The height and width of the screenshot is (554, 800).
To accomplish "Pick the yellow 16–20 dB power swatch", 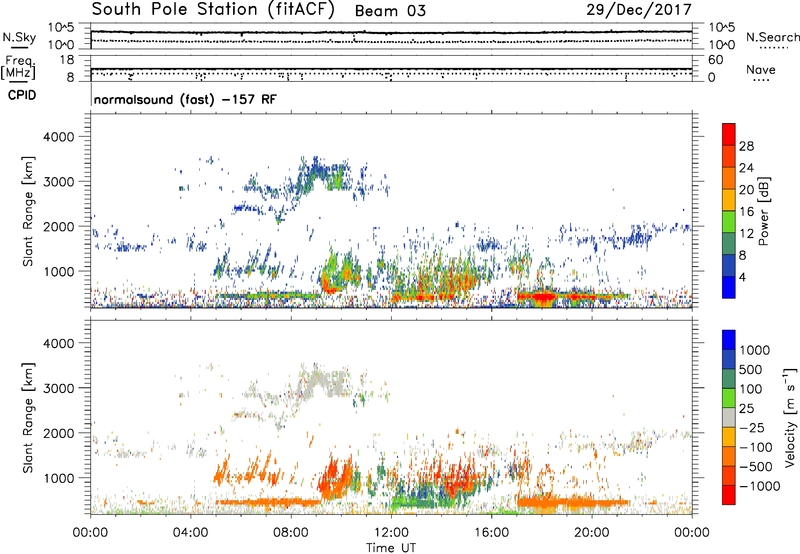I will pos(729,200).
